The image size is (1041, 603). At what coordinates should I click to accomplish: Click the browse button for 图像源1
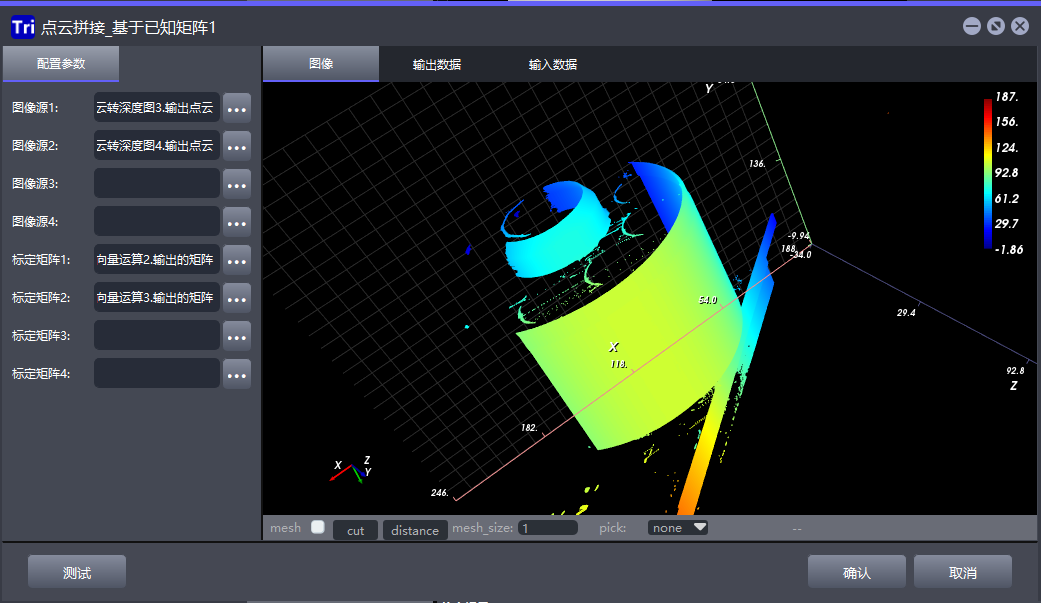236,108
